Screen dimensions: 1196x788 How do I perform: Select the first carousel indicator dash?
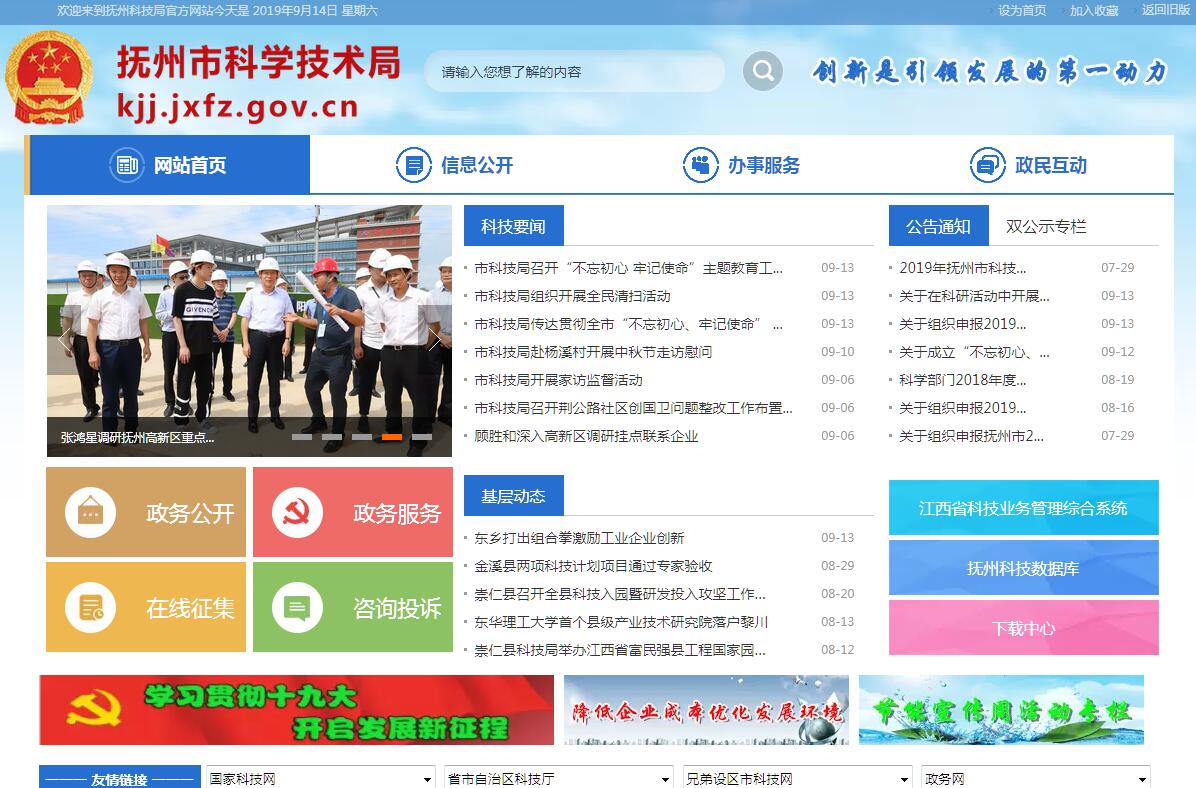tap(302, 437)
